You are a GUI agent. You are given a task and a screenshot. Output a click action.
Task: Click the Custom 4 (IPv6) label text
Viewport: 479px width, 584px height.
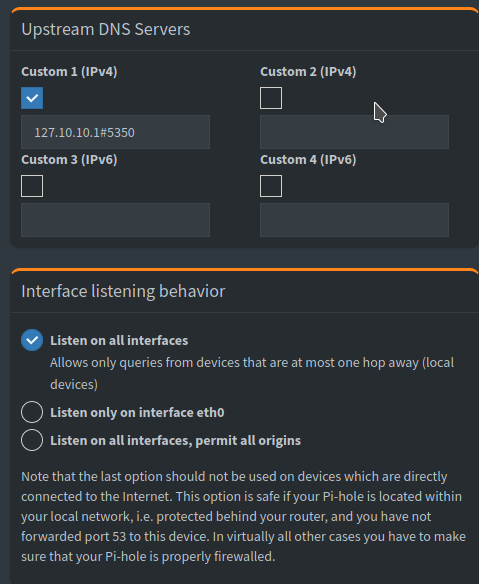308,159
